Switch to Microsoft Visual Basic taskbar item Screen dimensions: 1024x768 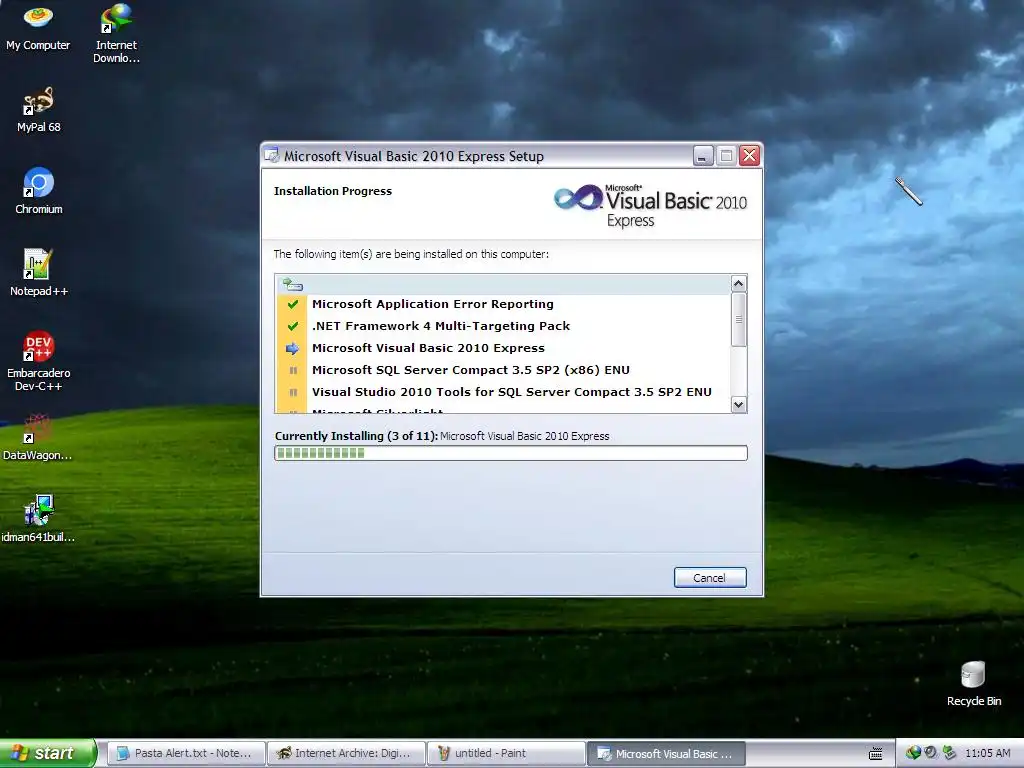point(666,753)
